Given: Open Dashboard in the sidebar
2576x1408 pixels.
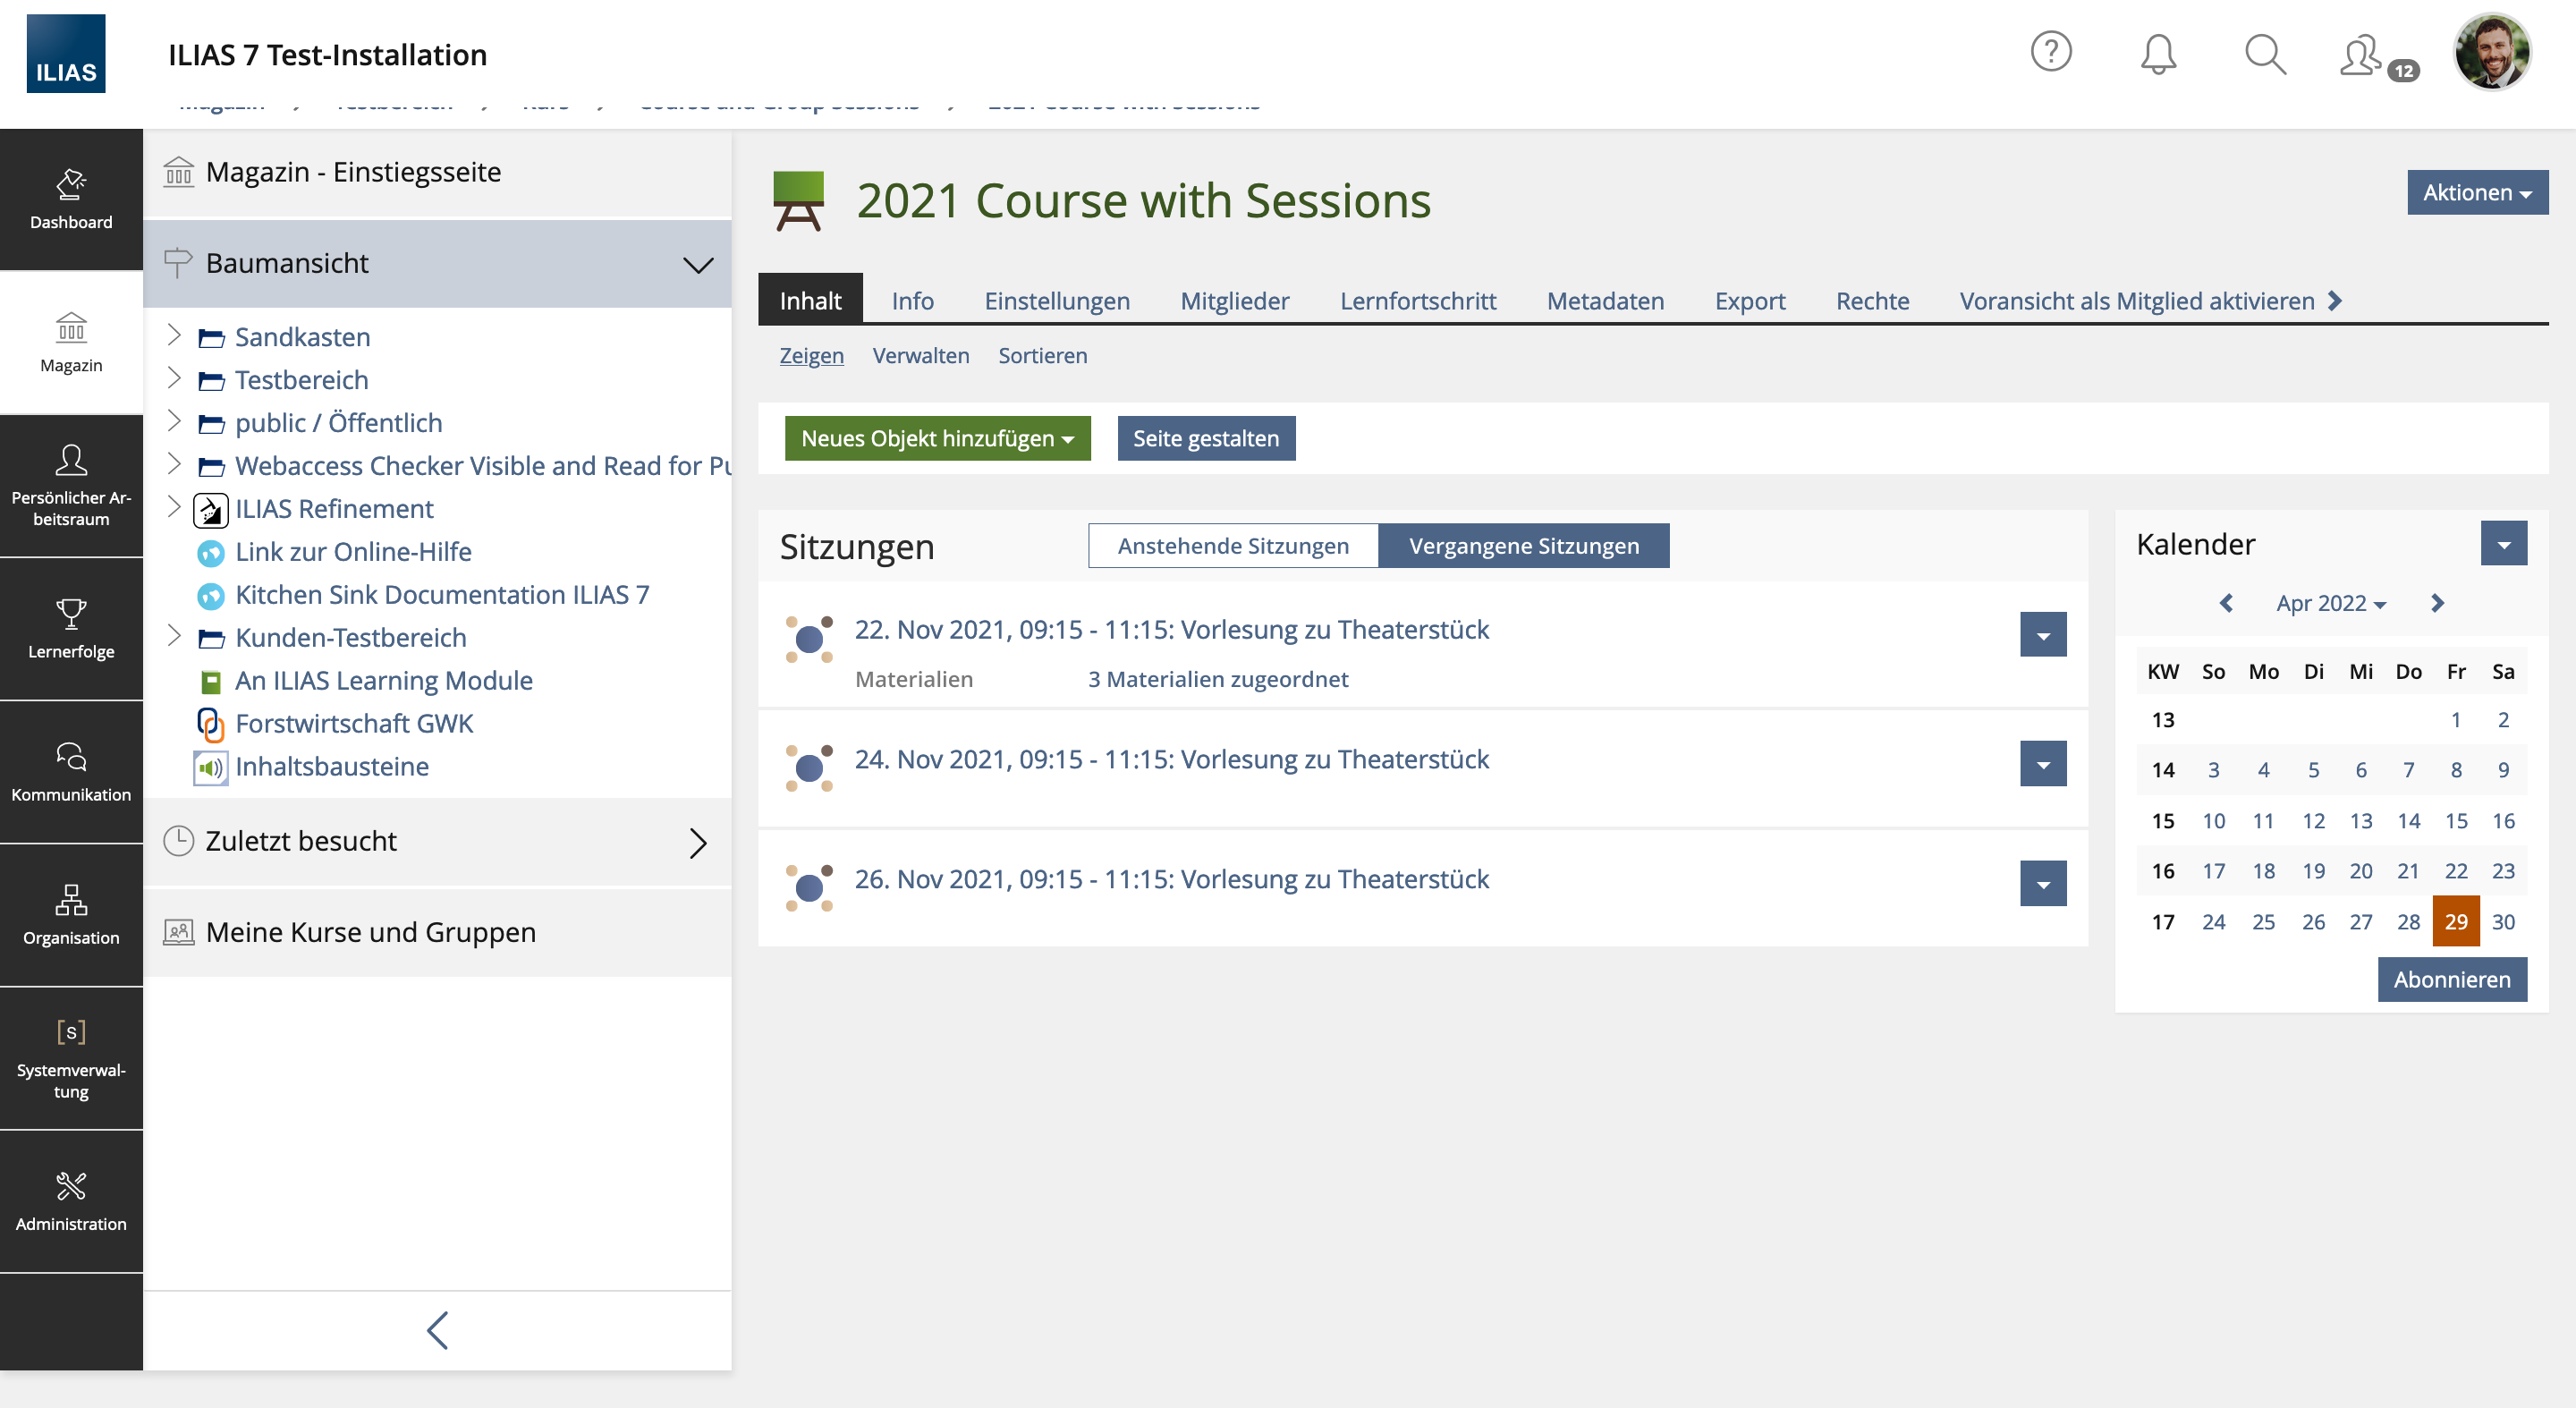Looking at the screenshot, I should point(71,199).
